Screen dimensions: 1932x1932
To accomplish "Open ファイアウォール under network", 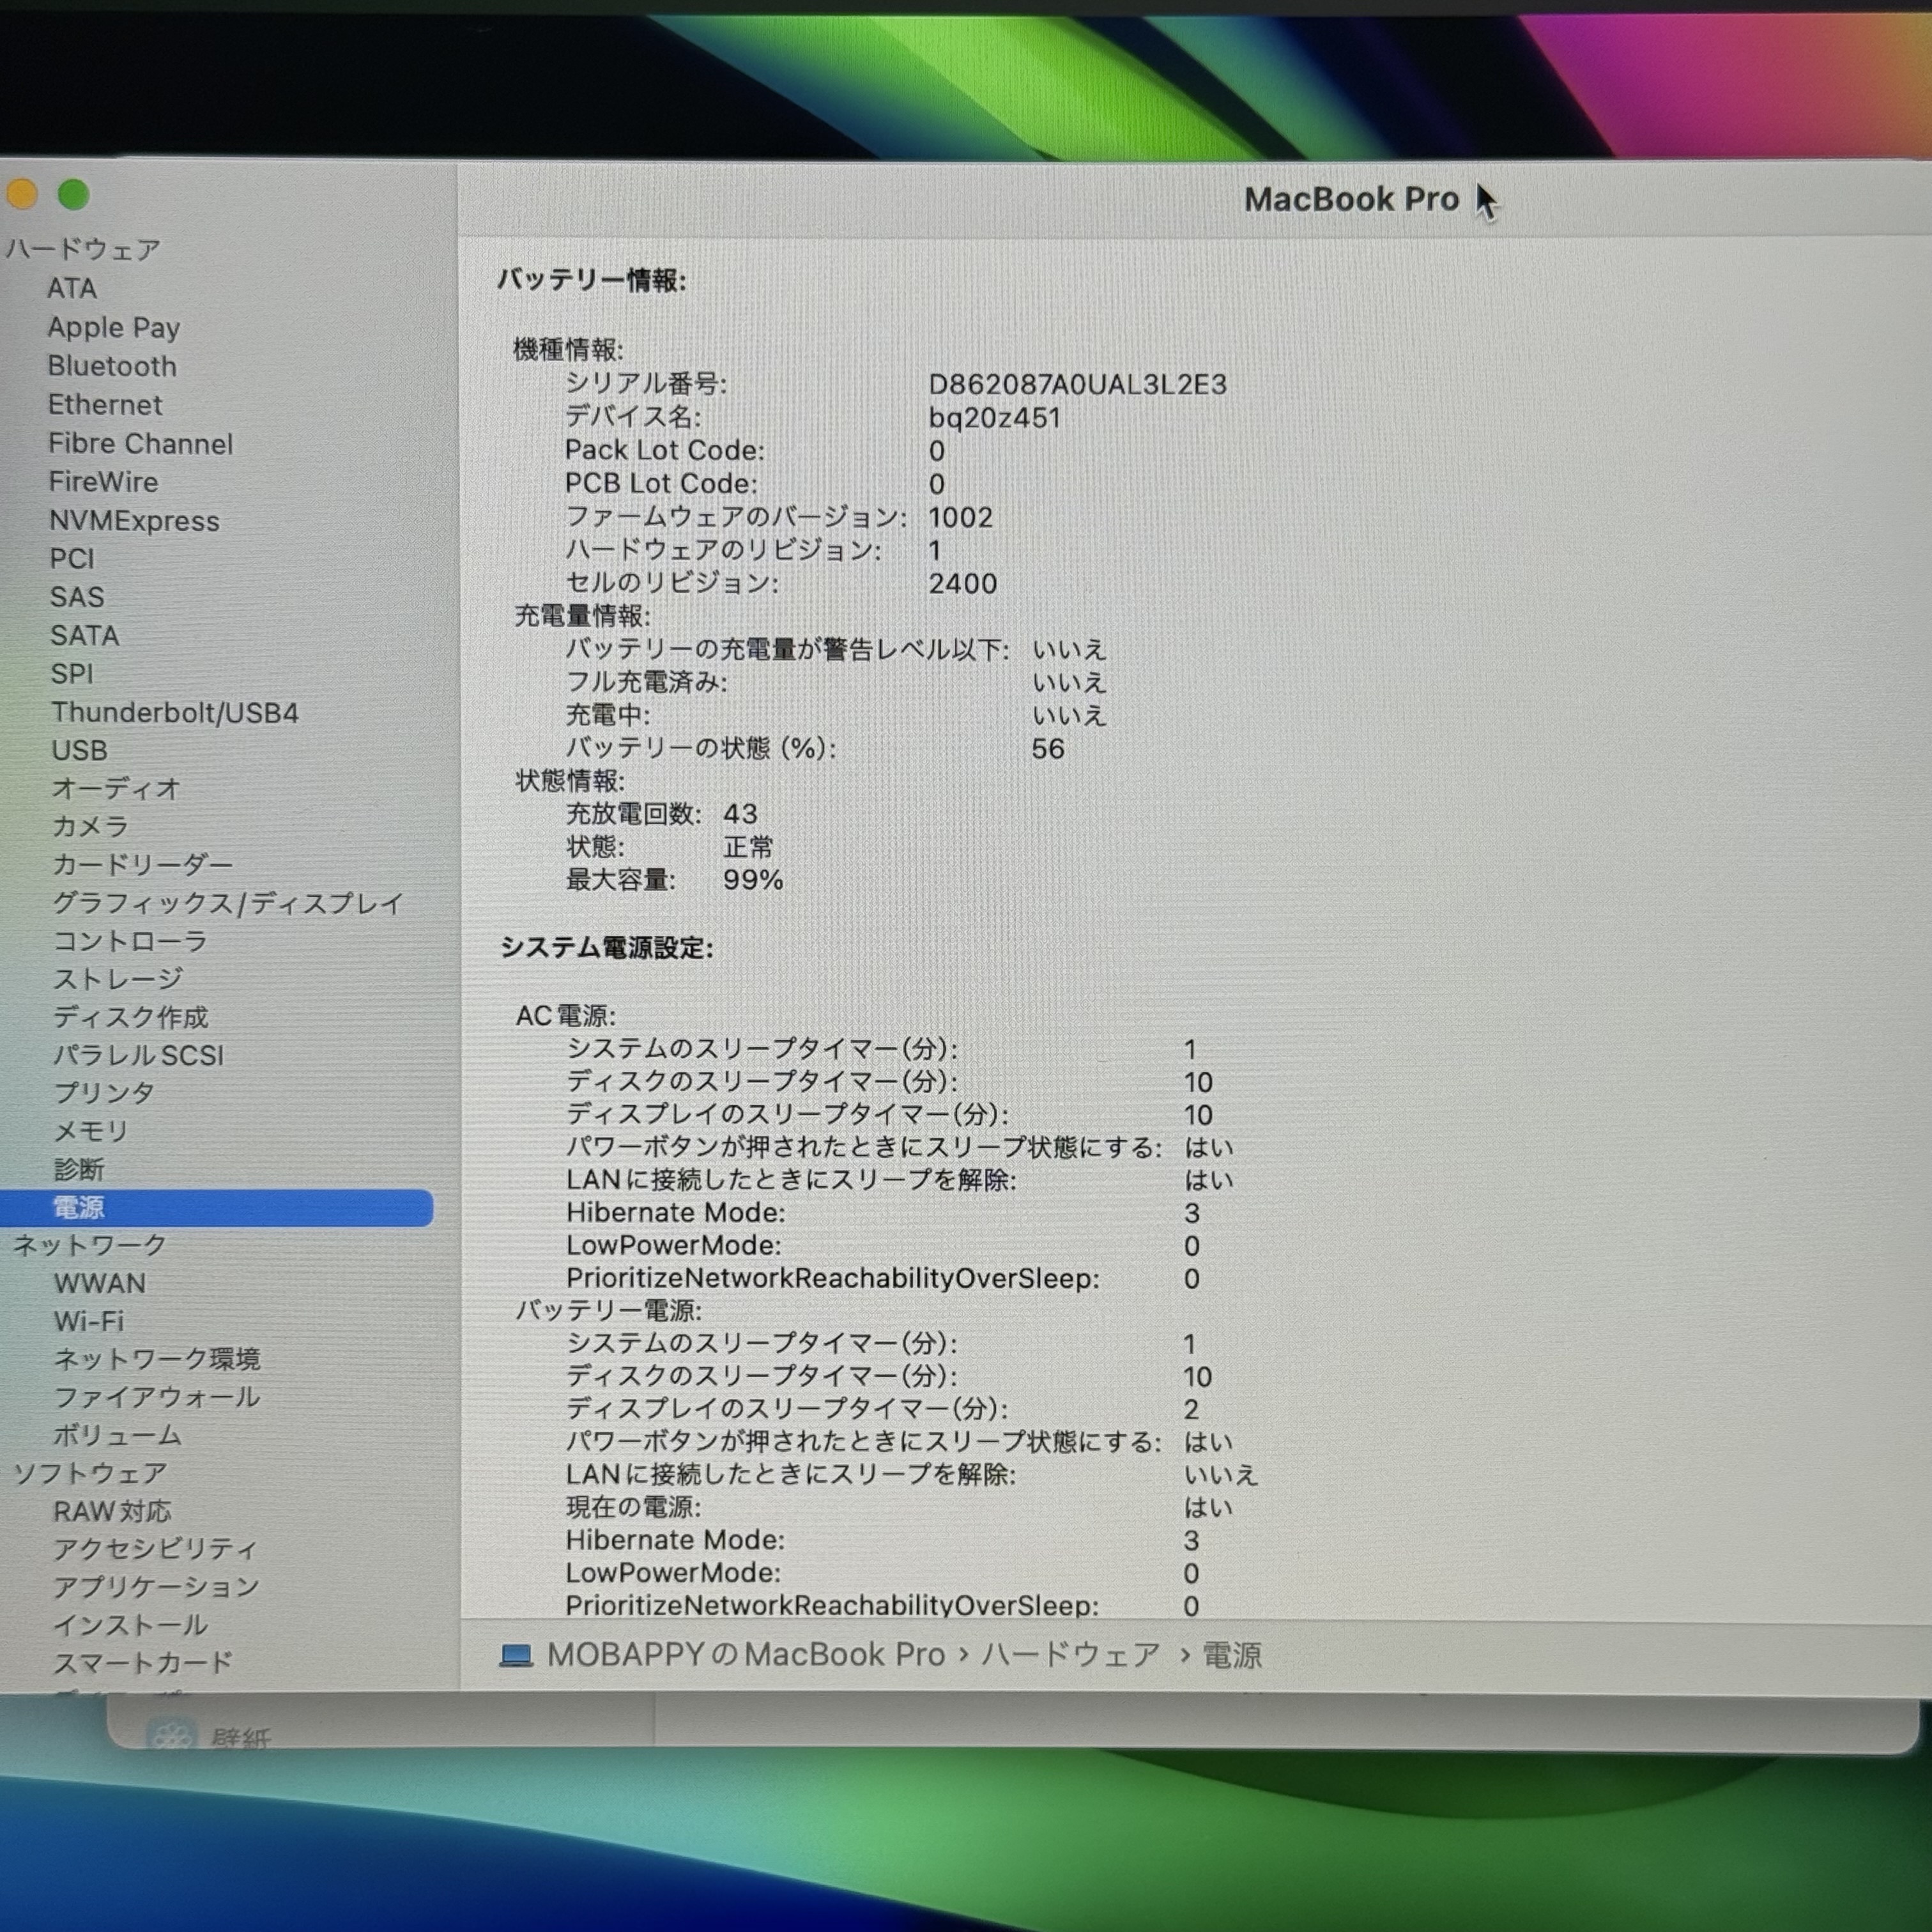I will [157, 1397].
